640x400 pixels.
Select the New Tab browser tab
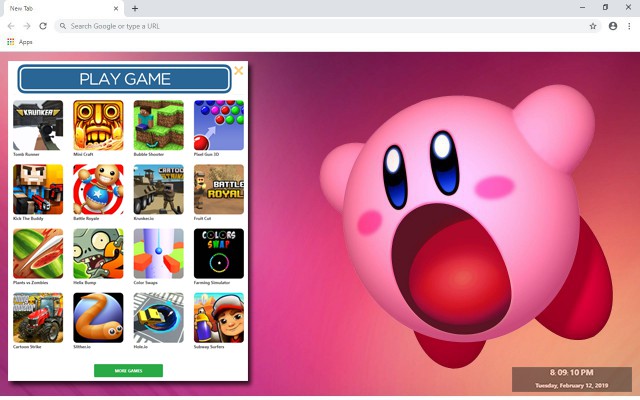[63, 9]
